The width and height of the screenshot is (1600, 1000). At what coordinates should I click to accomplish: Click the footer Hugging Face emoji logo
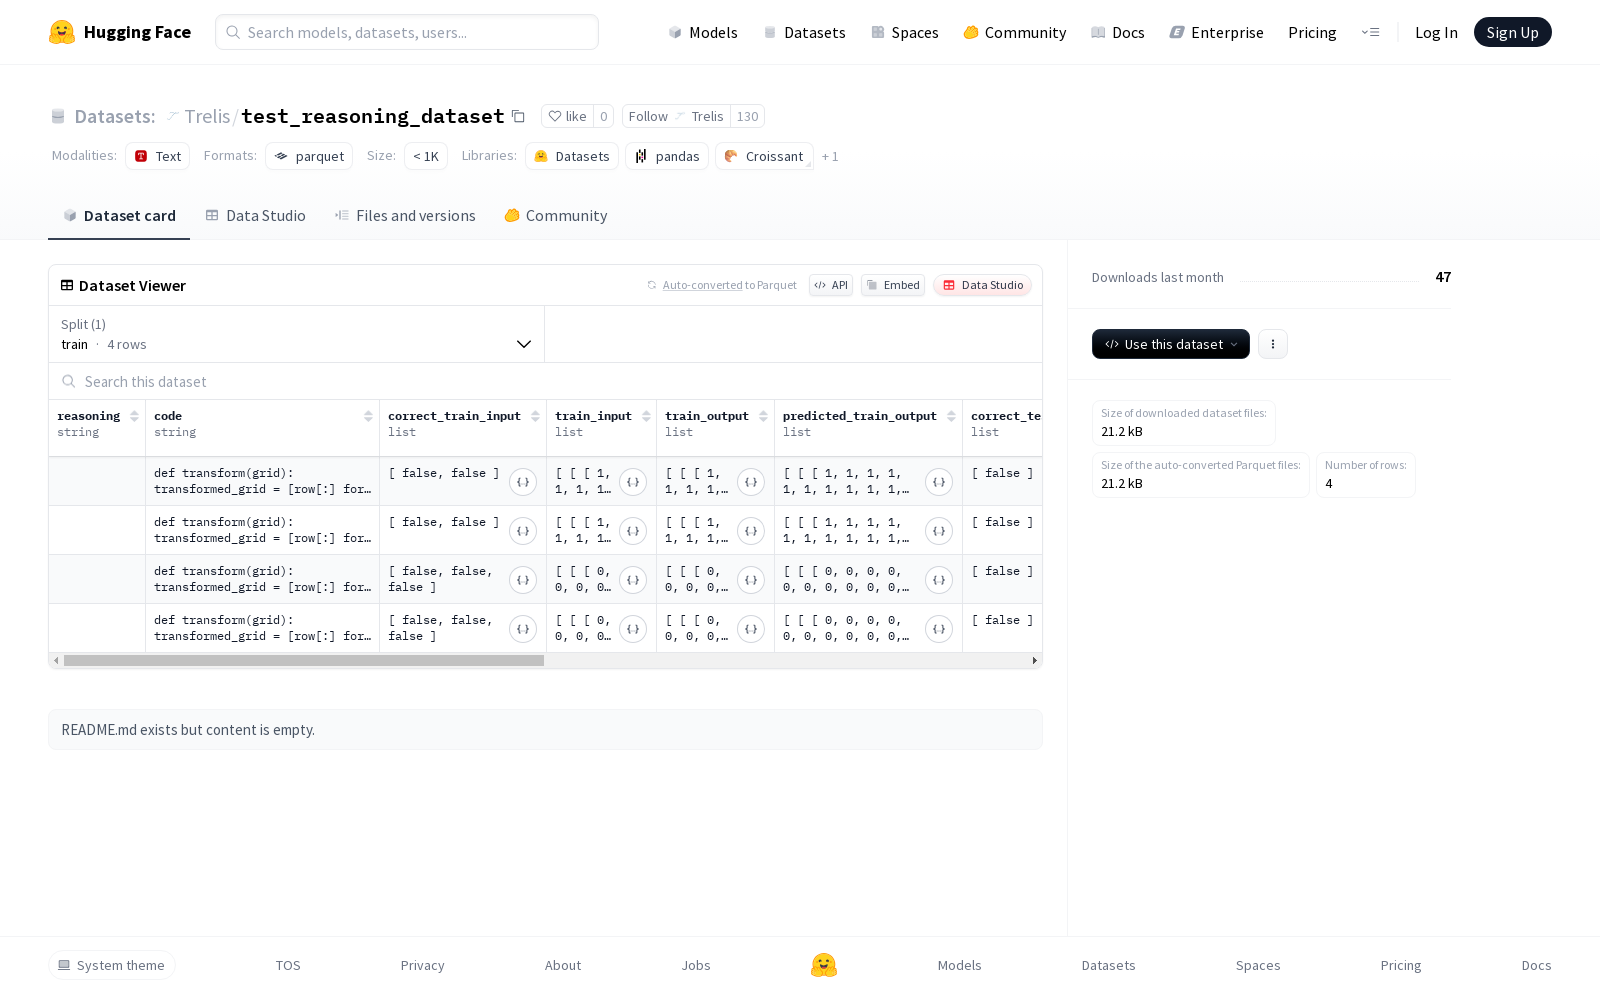click(x=824, y=965)
